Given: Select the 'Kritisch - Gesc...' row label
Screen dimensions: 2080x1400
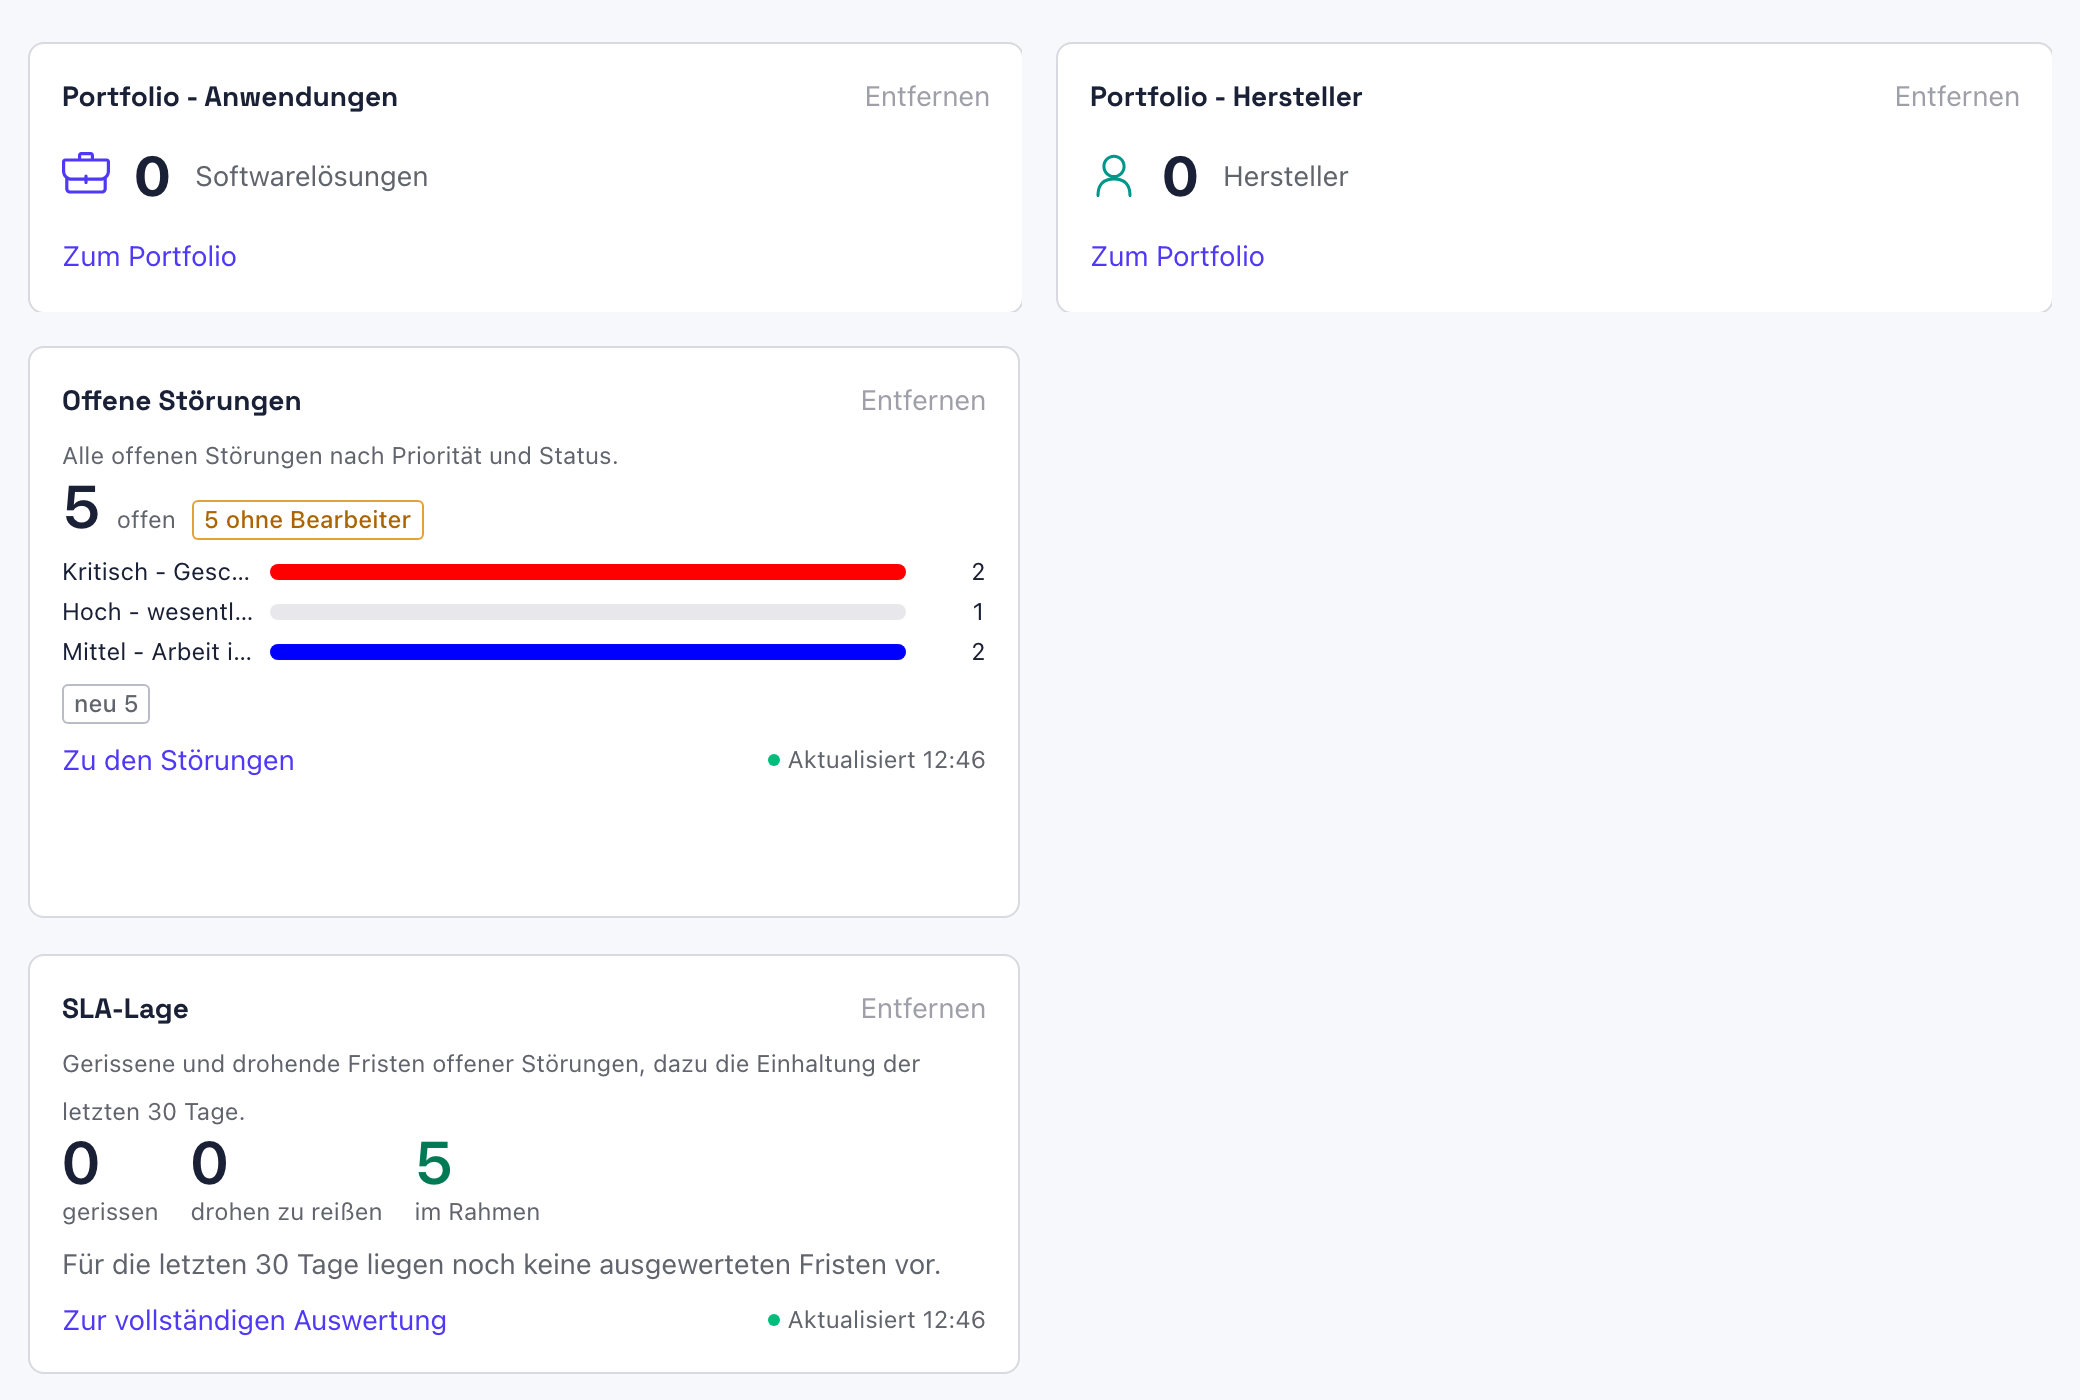Looking at the screenshot, I should point(156,572).
